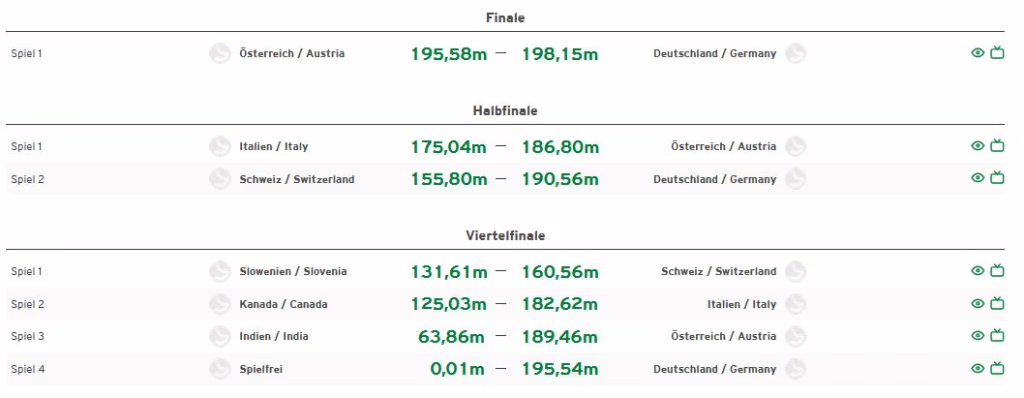Open the TV icon for the Finale match
The width and height of the screenshot is (1024, 398).
click(x=997, y=52)
